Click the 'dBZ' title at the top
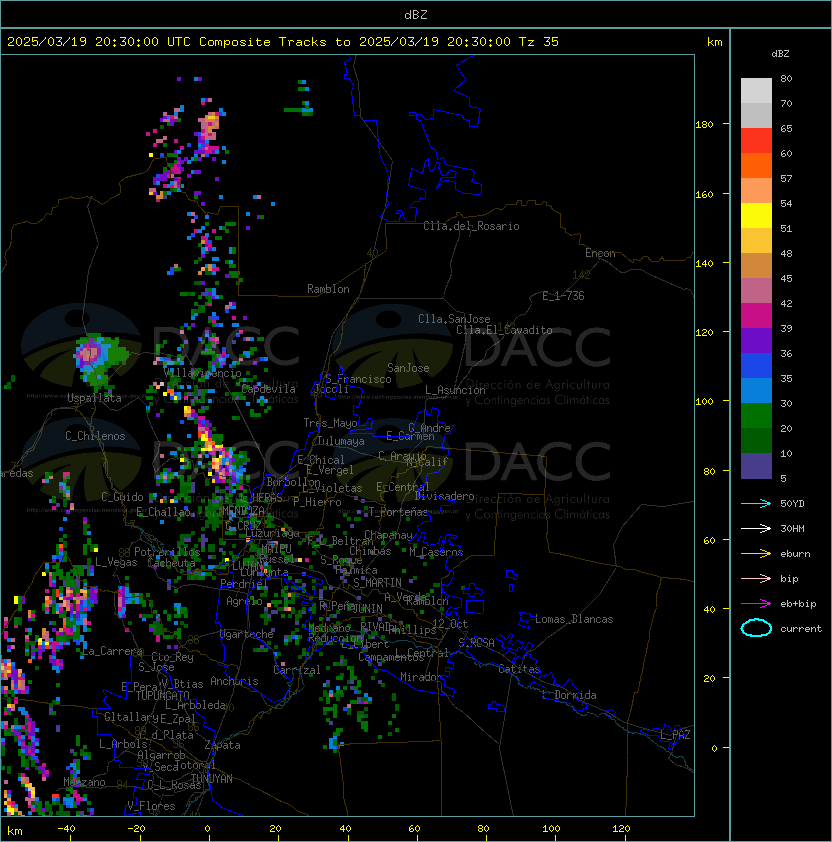The width and height of the screenshot is (832, 842). [x=416, y=14]
